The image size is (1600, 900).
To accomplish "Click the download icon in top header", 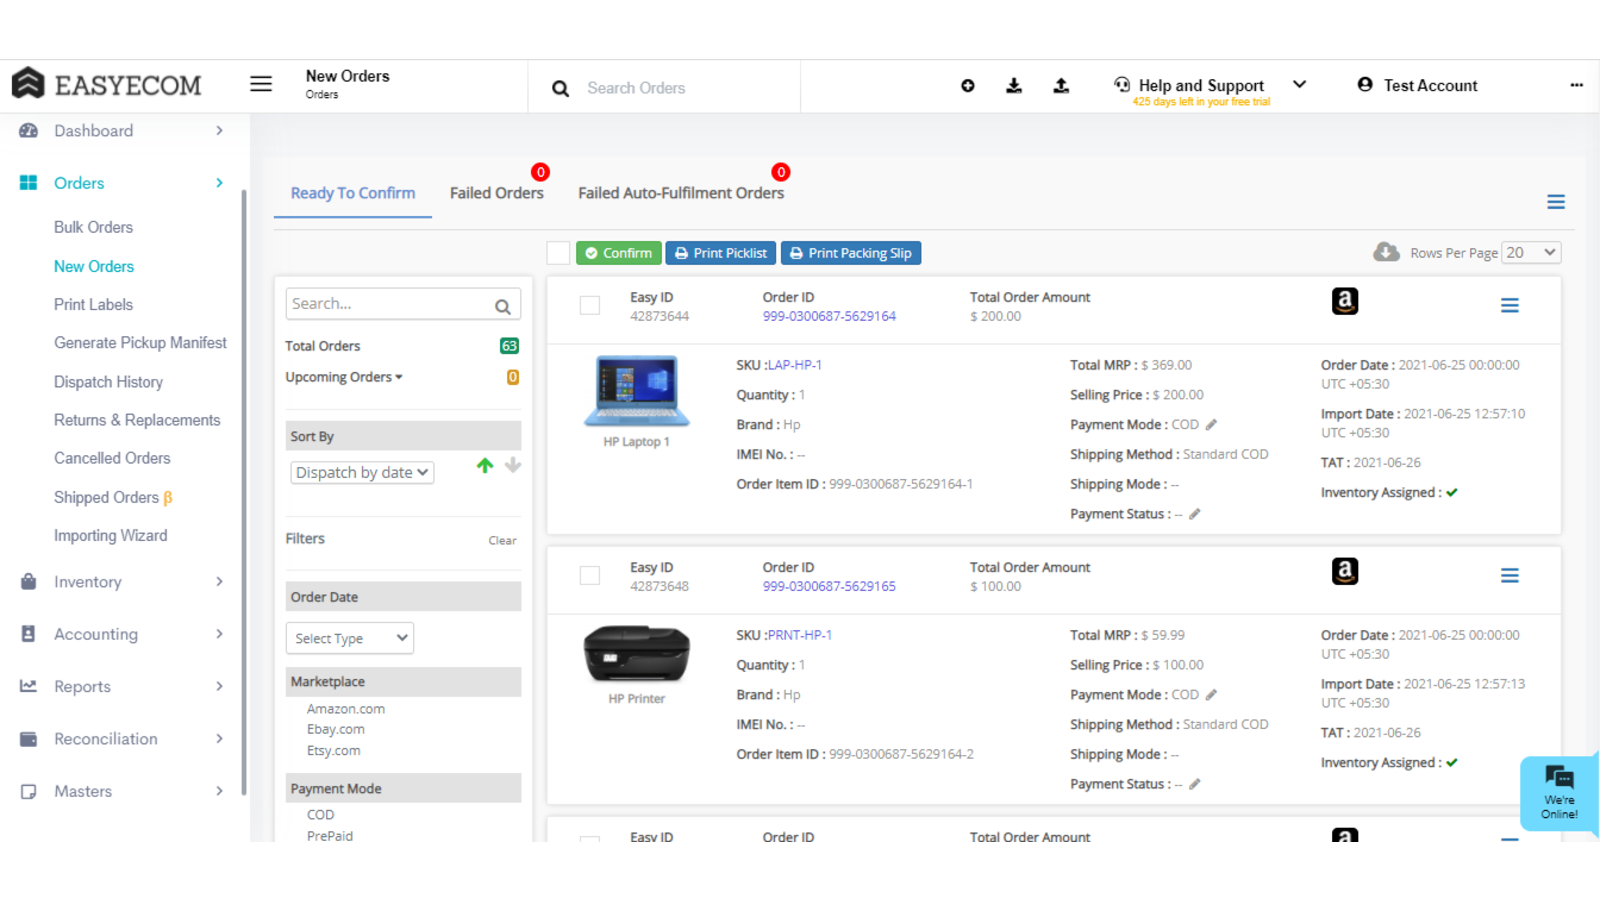I will (1014, 86).
